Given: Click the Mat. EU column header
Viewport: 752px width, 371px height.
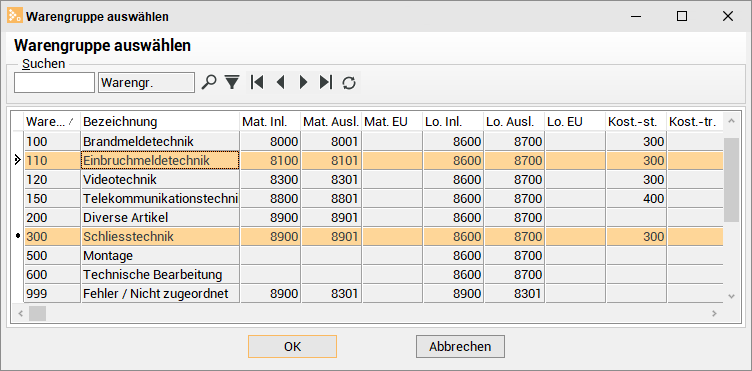Looking at the screenshot, I should pos(392,122).
